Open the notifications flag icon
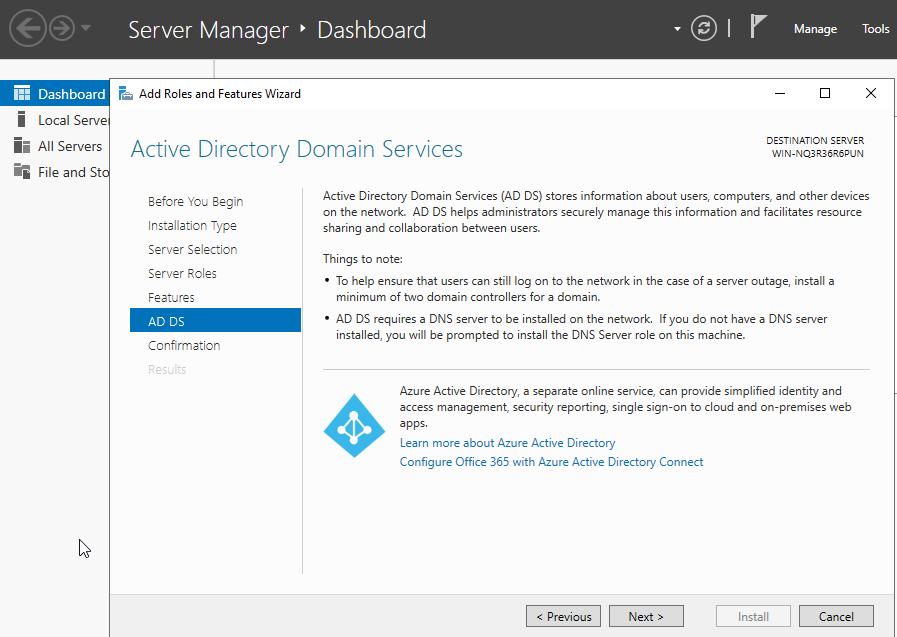Viewport: 897px width, 637px height. [x=759, y=28]
